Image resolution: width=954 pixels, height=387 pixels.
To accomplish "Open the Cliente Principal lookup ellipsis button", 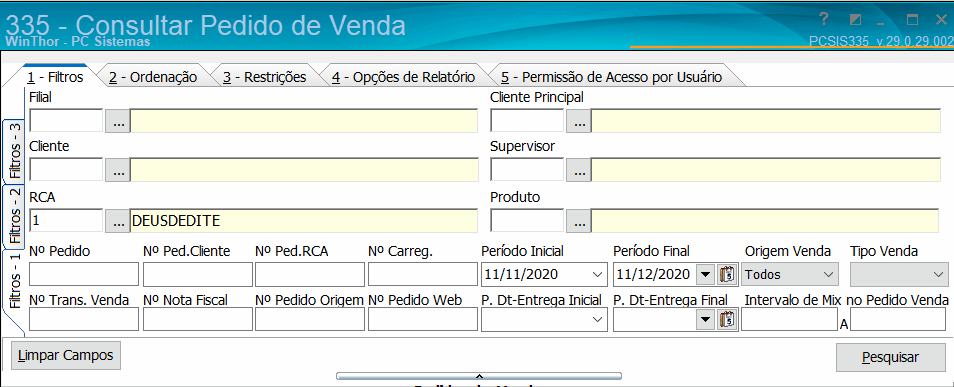I will click(579, 121).
